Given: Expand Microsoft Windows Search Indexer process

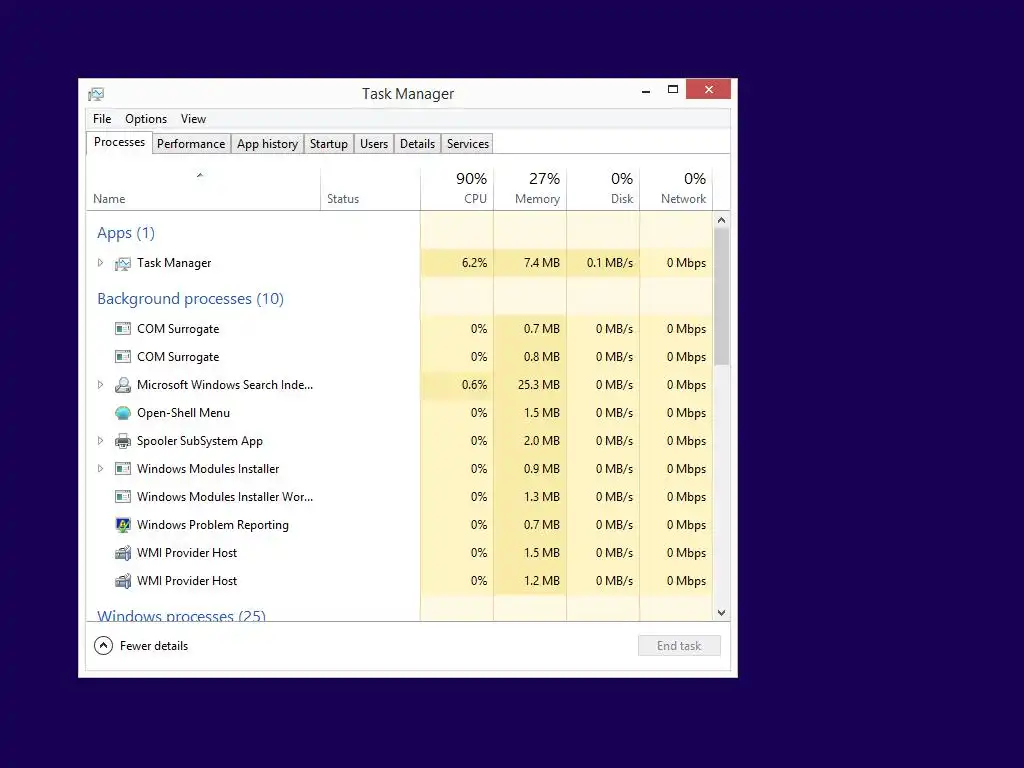Looking at the screenshot, I should click(101, 385).
